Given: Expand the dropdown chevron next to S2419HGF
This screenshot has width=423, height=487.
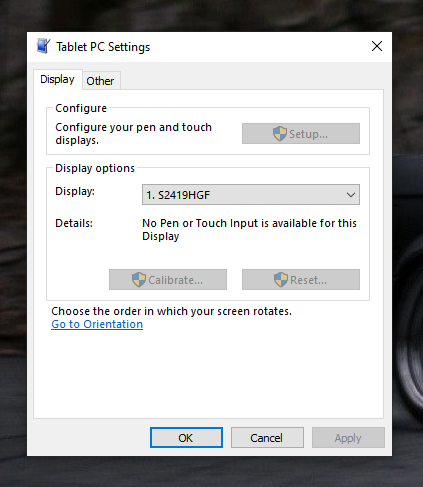Looking at the screenshot, I should click(x=351, y=195).
